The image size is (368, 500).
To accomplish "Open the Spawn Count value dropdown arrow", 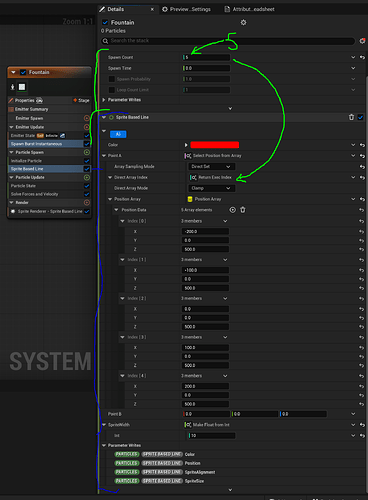I will pyautogui.click(x=353, y=57).
